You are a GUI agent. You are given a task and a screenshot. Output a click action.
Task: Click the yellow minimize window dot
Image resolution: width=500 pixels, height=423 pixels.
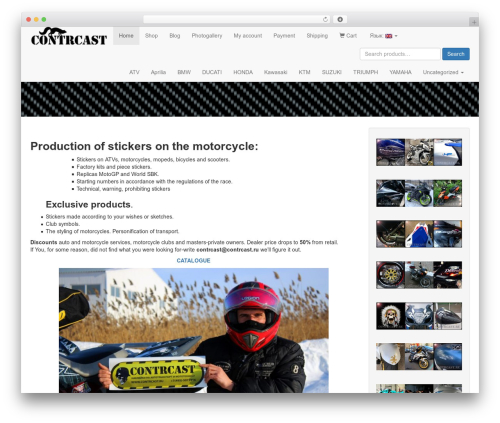pyautogui.click(x=36, y=19)
